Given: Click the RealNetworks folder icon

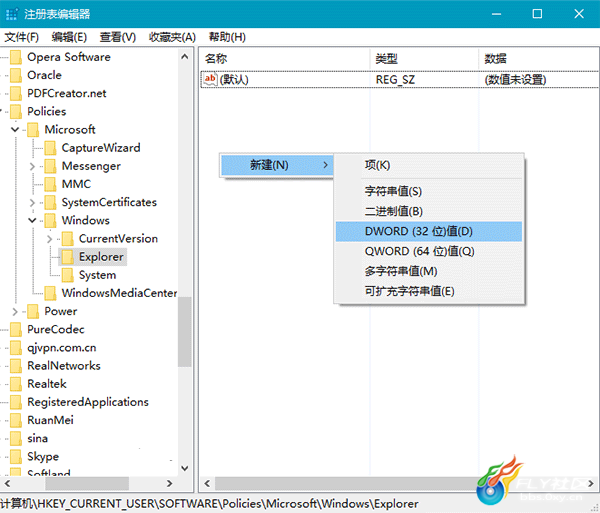Looking at the screenshot, I should [x=16, y=366].
